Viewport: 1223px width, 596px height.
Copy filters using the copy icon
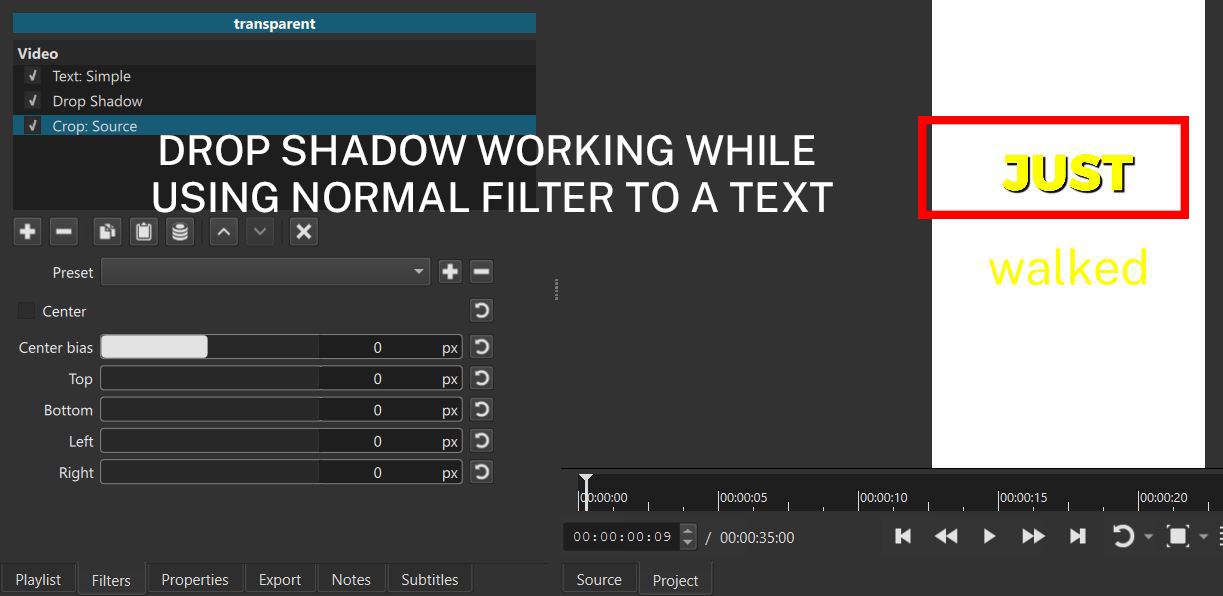pyautogui.click(x=107, y=232)
